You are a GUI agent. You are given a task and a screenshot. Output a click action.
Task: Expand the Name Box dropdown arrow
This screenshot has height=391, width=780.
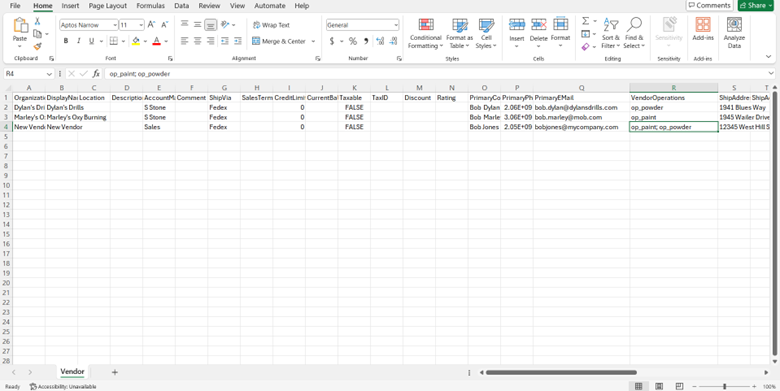(49, 74)
